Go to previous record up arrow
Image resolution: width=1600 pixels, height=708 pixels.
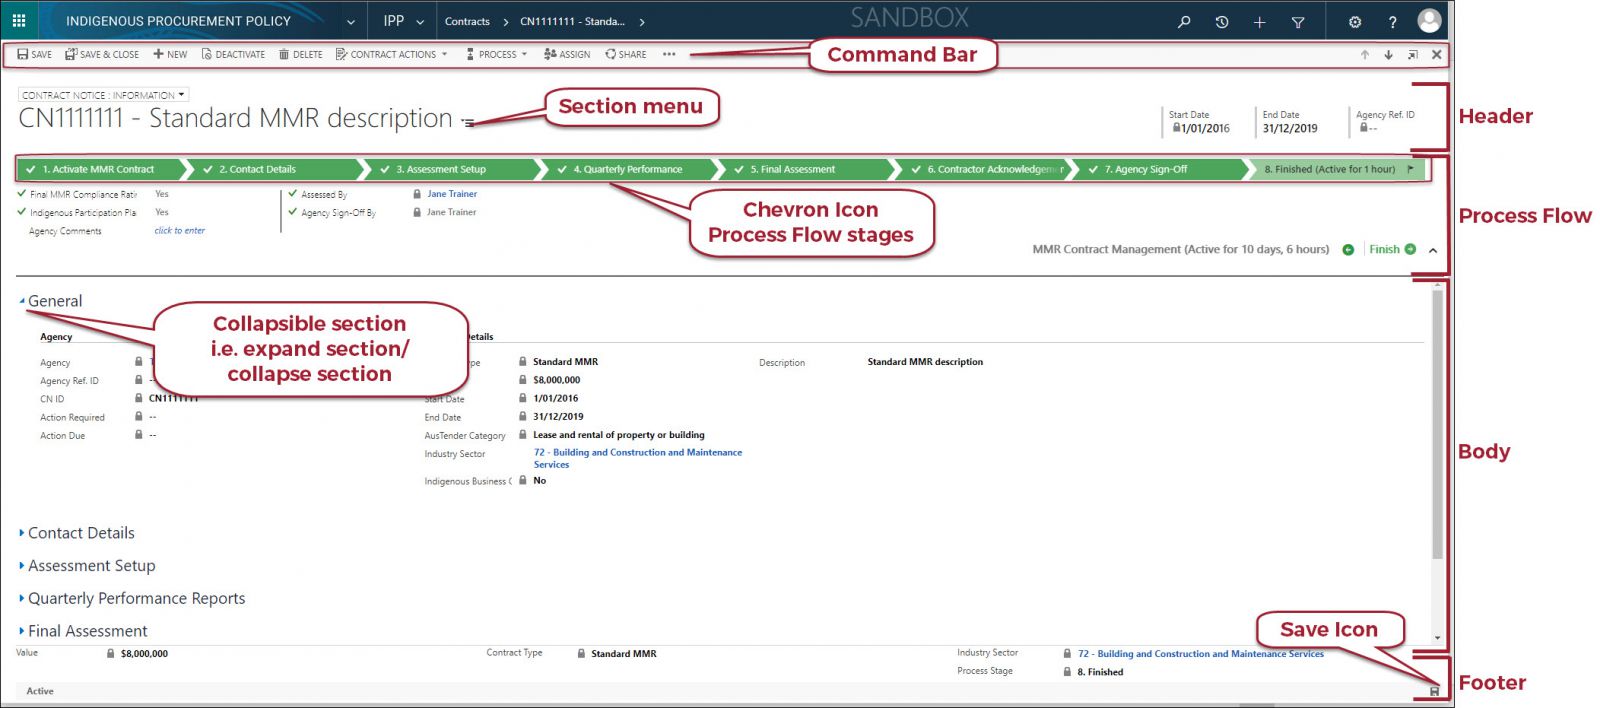[1365, 55]
